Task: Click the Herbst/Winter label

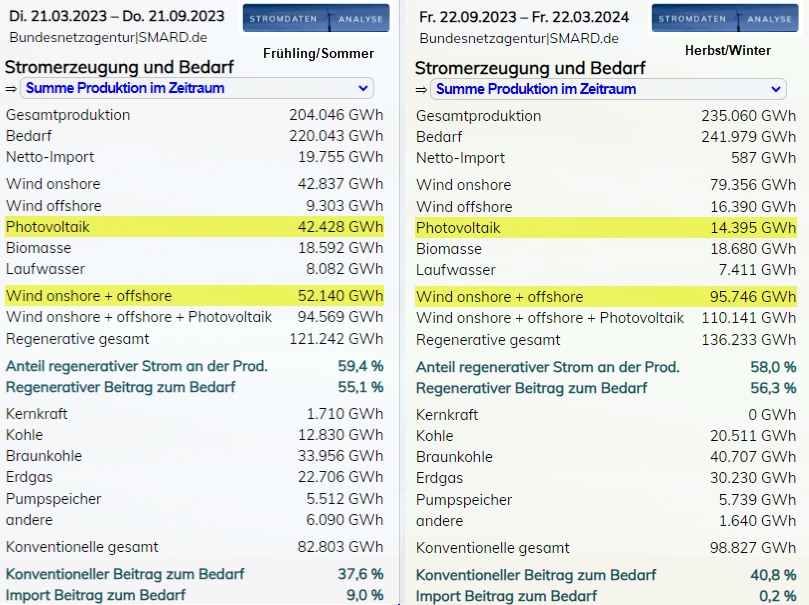Action: point(727,50)
